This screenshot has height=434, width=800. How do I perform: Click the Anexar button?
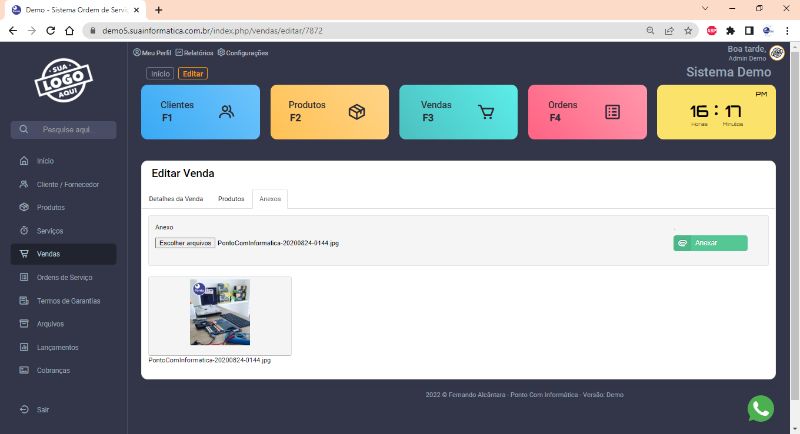(x=710, y=243)
